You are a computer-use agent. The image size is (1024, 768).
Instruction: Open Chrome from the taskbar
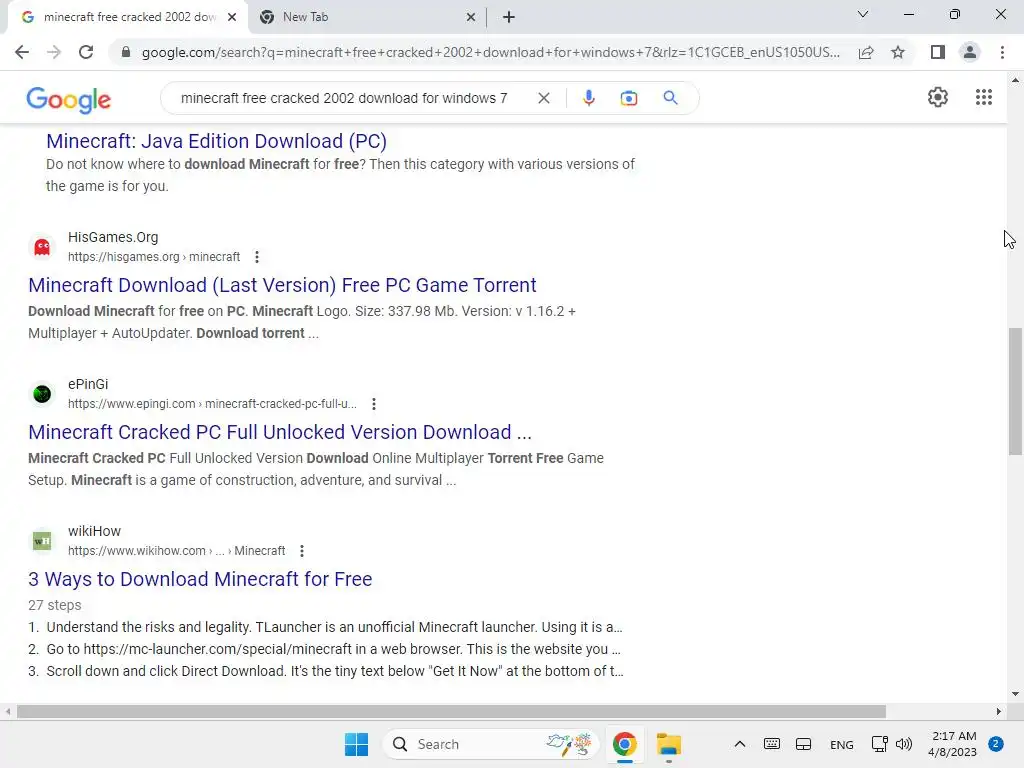point(624,744)
